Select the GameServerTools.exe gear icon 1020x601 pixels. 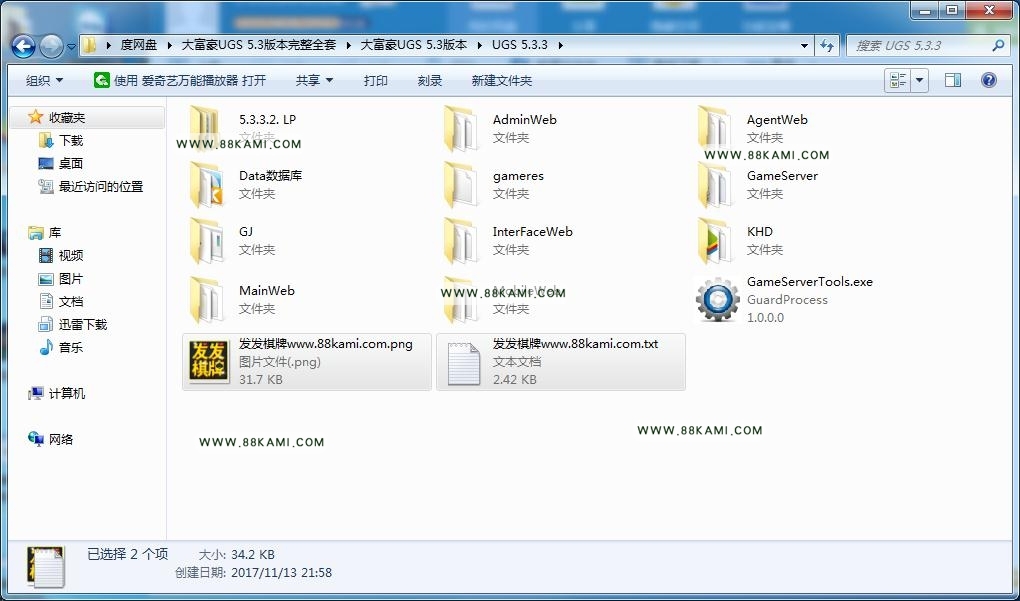718,300
